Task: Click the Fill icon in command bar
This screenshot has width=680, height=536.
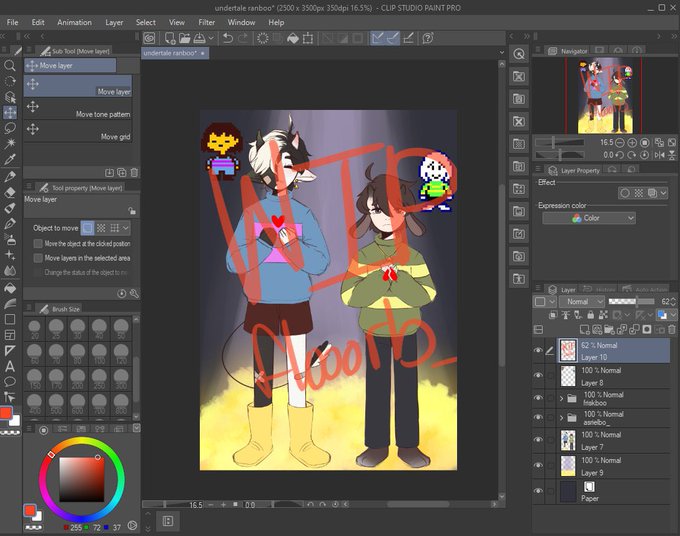Action: pos(293,38)
